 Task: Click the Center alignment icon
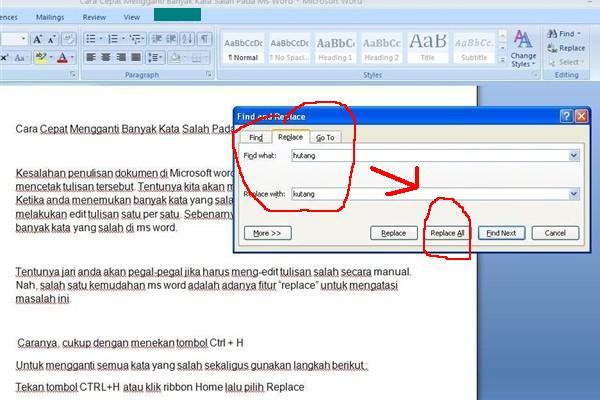click(106, 57)
